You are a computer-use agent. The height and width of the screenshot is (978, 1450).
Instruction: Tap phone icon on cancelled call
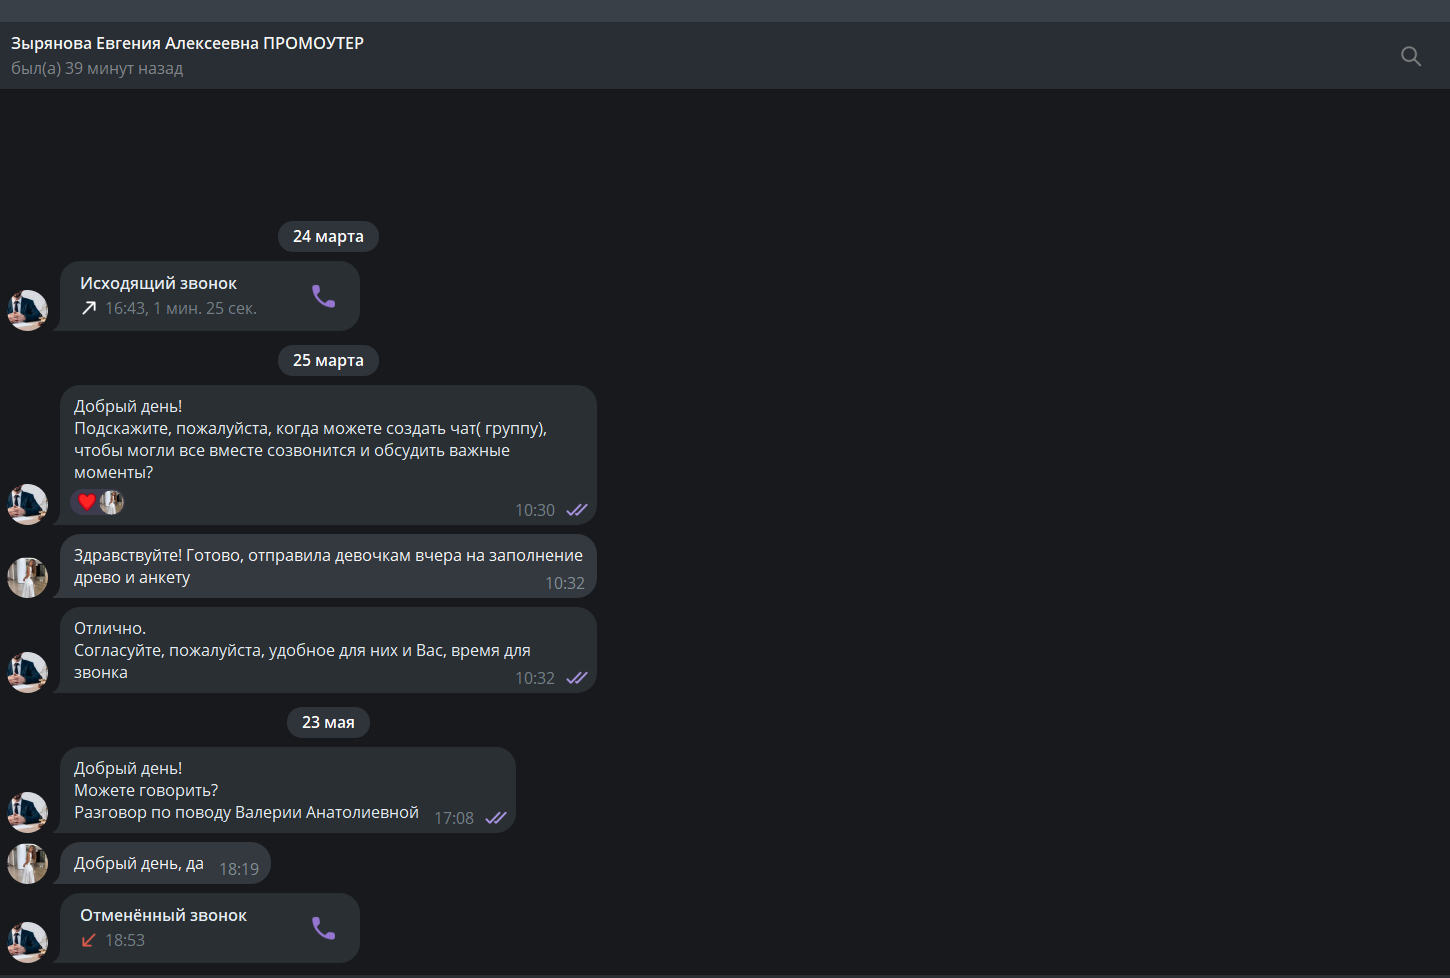pyautogui.click(x=323, y=928)
